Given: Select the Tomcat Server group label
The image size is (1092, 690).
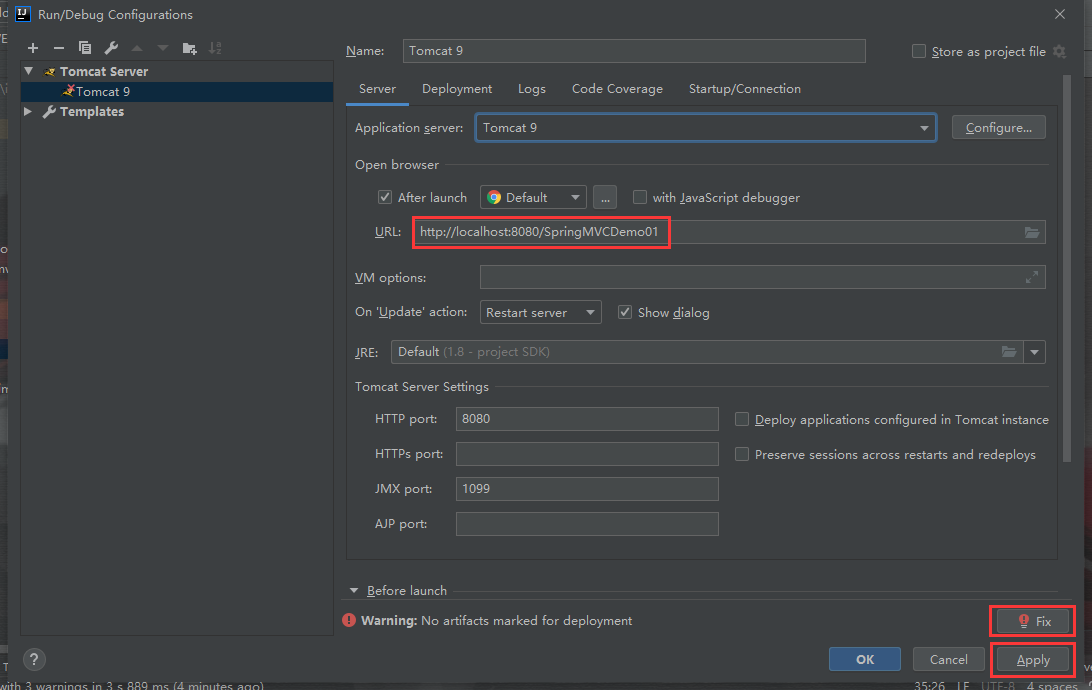Looking at the screenshot, I should tap(104, 71).
